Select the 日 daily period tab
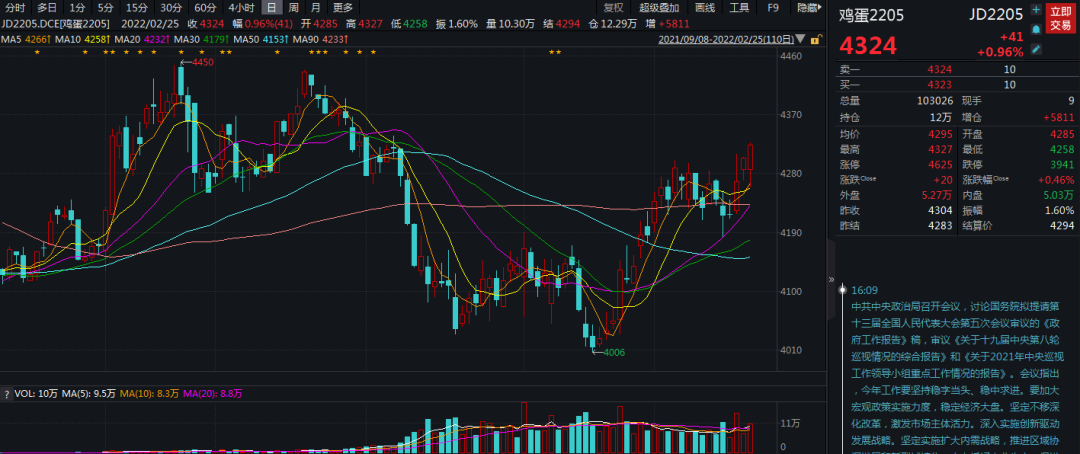 click(271, 8)
